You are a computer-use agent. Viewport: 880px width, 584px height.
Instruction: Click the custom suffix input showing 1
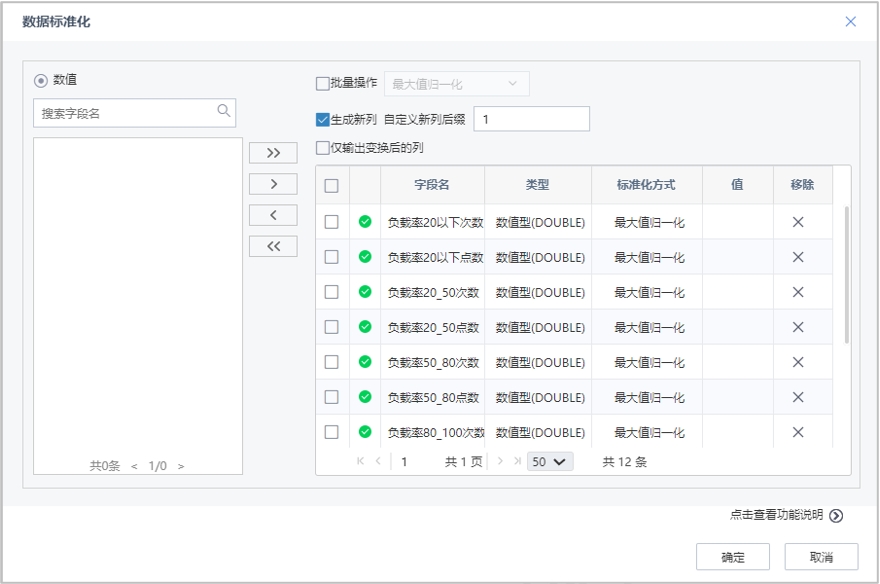(x=531, y=118)
